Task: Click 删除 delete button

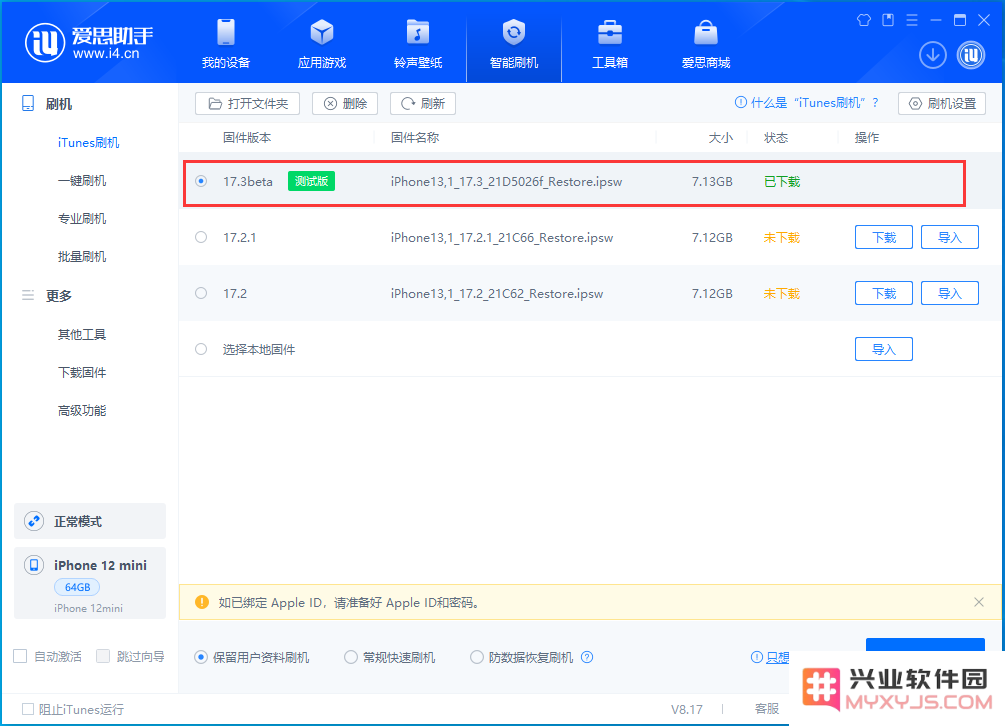Action: pyautogui.click(x=345, y=103)
